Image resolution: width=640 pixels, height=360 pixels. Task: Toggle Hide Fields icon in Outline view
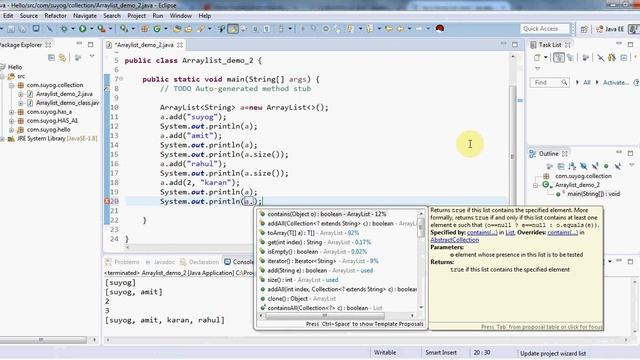click(584, 166)
